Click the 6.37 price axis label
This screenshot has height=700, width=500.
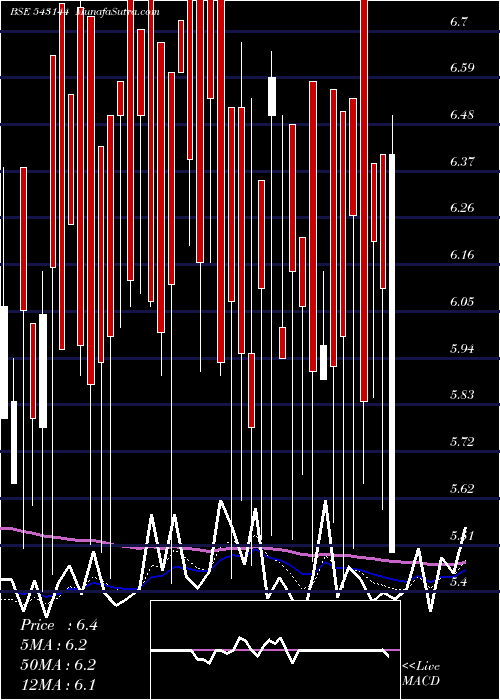[462, 162]
